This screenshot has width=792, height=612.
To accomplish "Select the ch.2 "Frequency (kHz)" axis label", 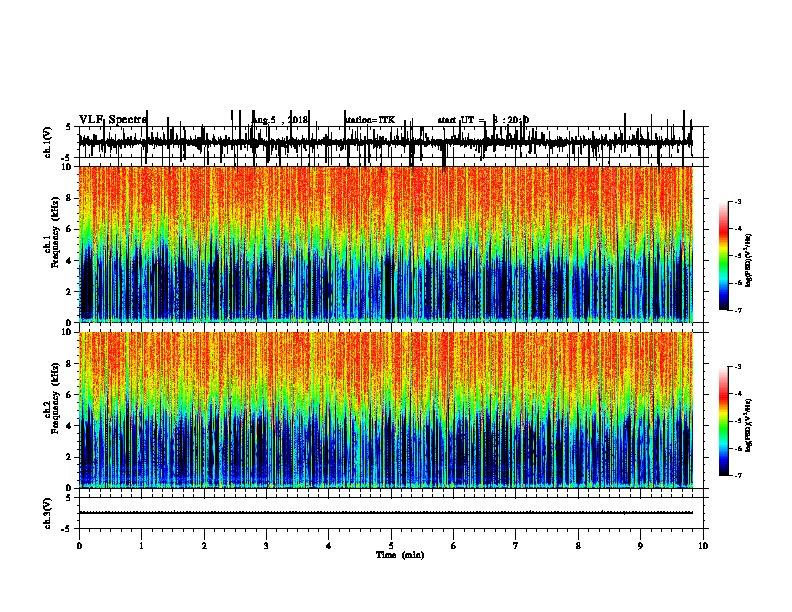I will 56,398.
